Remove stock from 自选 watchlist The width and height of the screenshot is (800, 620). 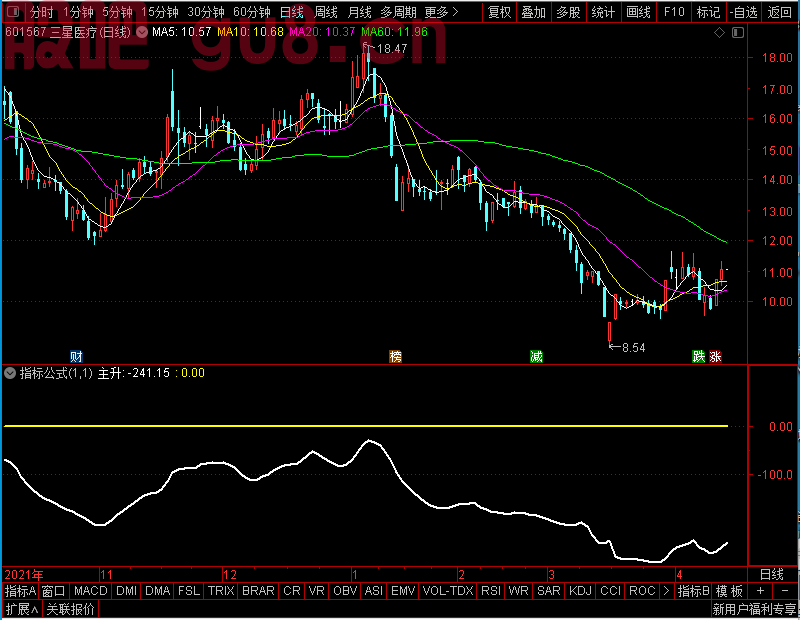[x=743, y=12]
